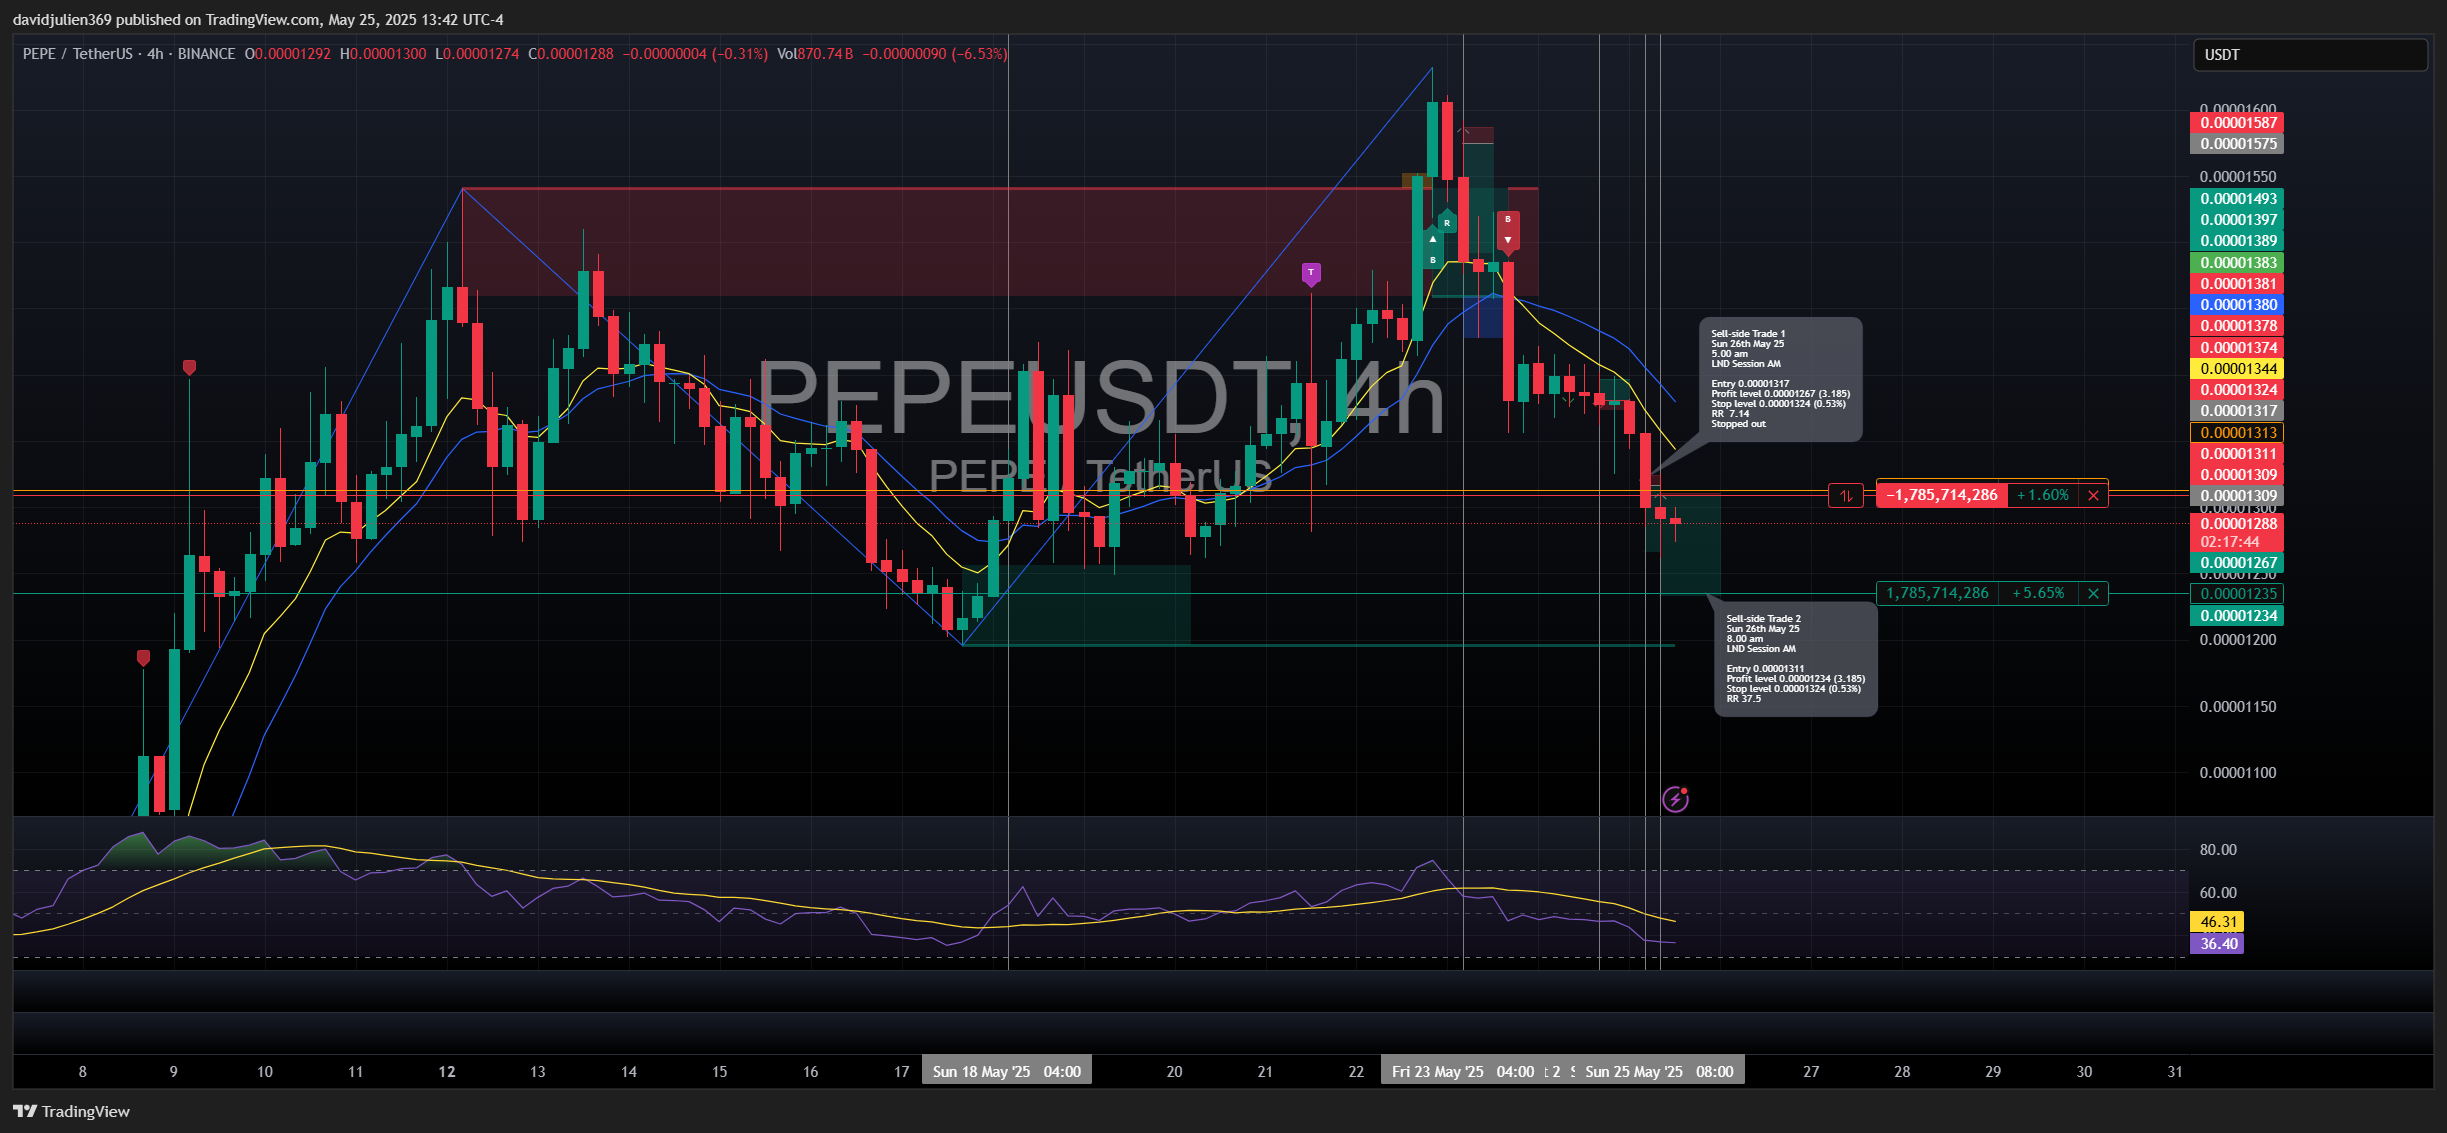
Task: Click the 80.00 RSI scale level
Action: pyautogui.click(x=2218, y=850)
